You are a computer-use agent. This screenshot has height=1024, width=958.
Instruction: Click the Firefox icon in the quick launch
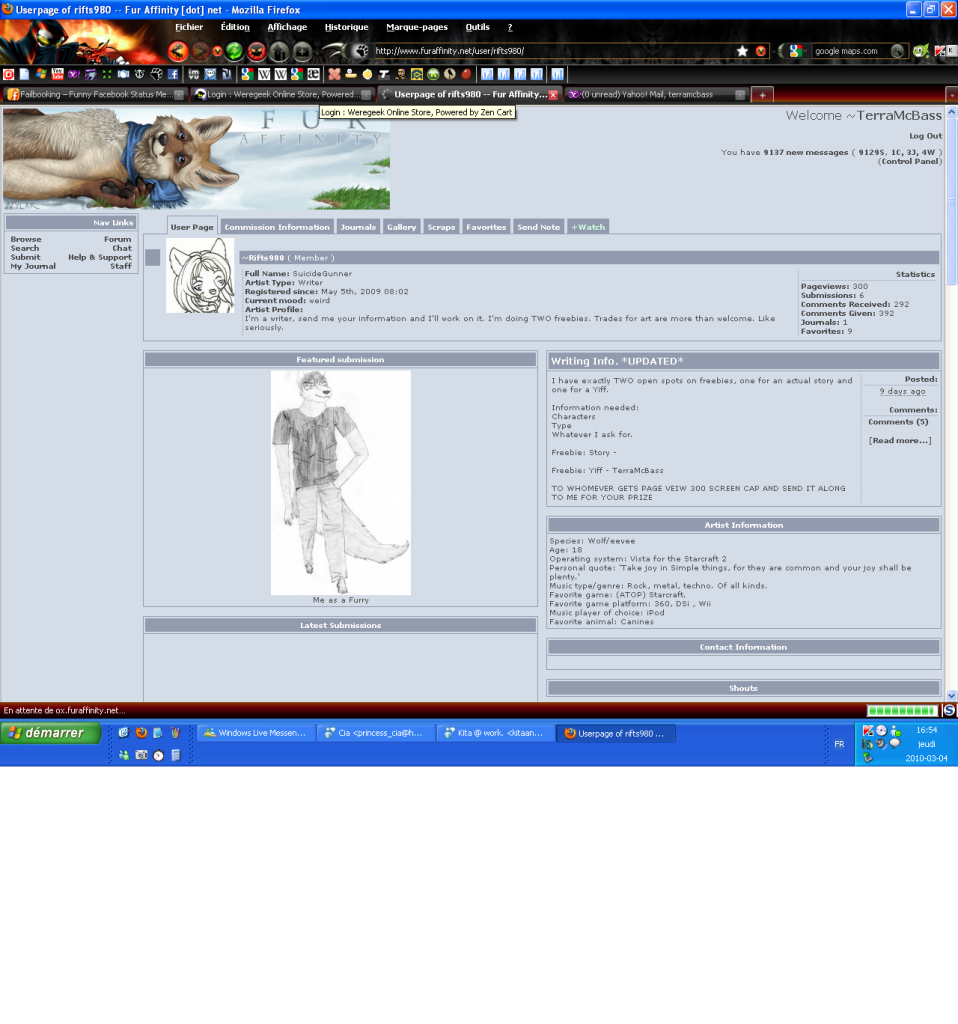coord(141,733)
